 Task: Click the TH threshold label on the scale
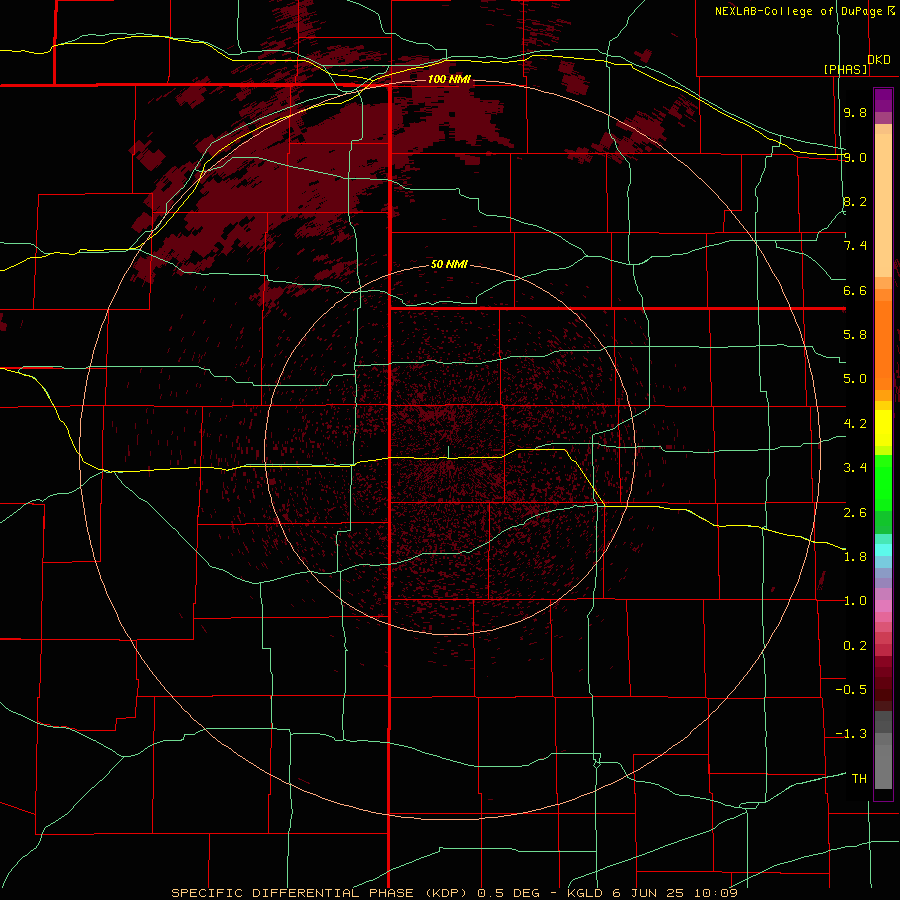(x=859, y=779)
